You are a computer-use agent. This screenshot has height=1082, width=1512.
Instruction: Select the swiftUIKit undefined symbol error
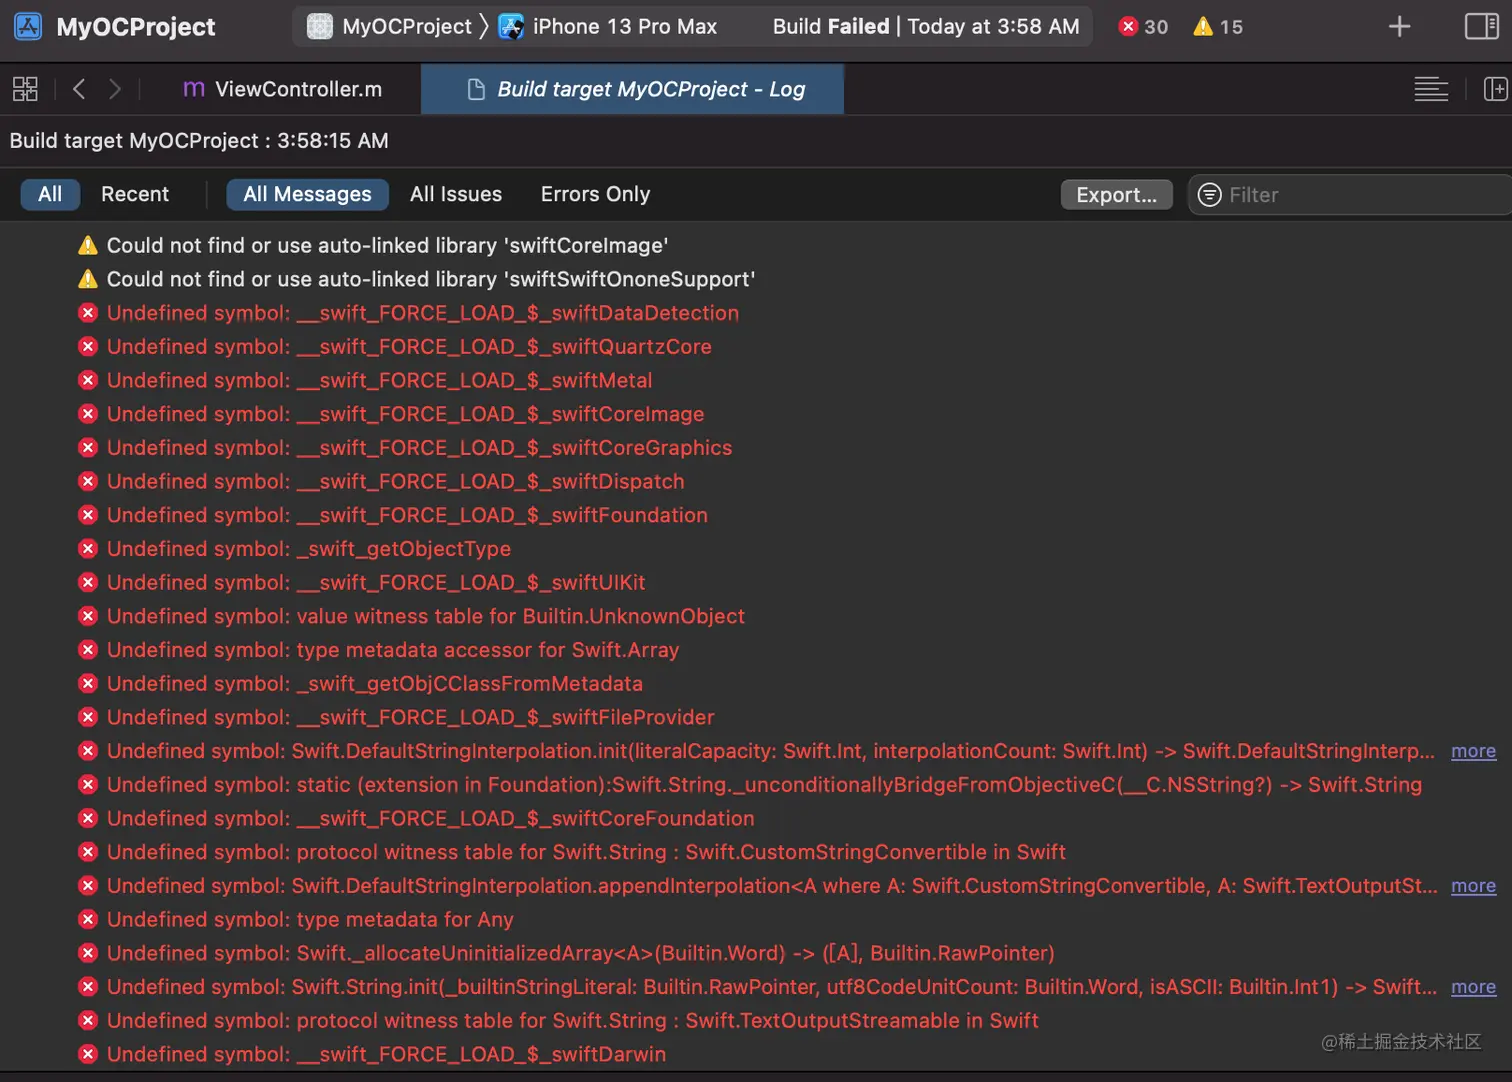click(376, 582)
